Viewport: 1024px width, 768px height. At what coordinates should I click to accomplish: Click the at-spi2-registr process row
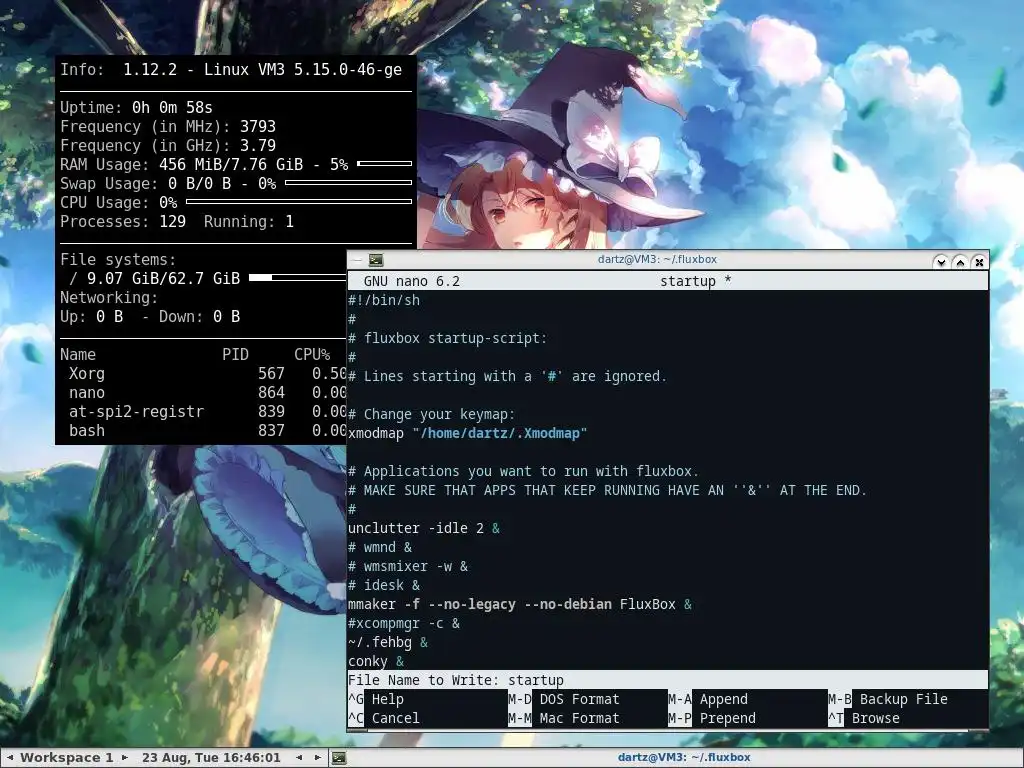click(203, 411)
